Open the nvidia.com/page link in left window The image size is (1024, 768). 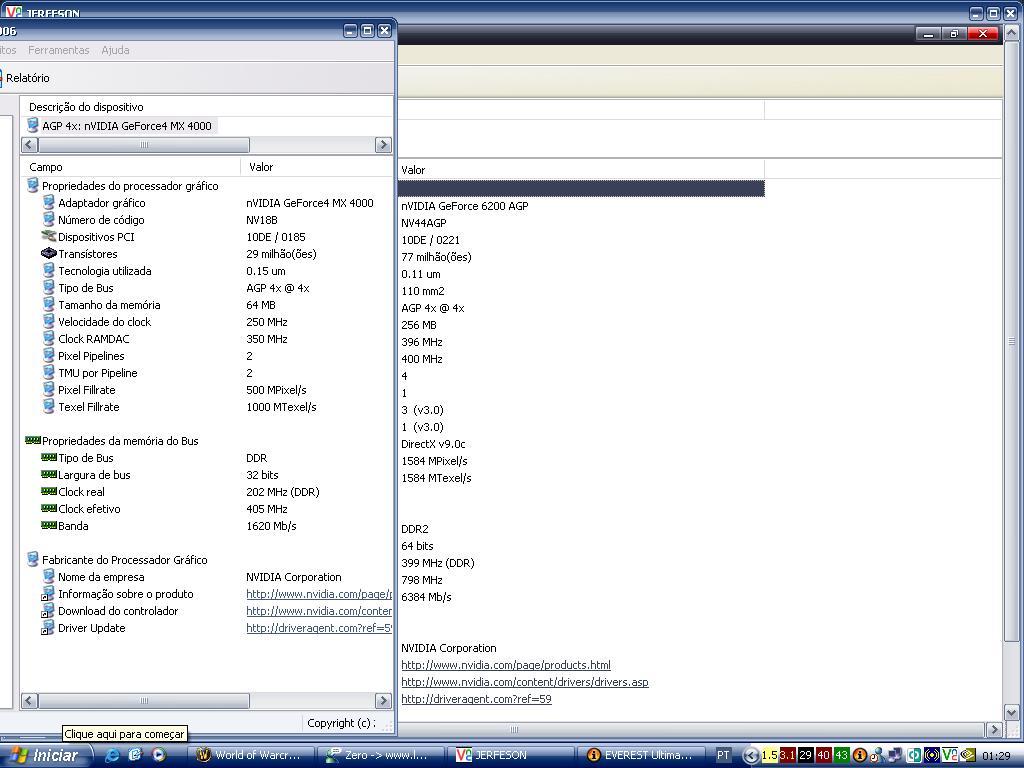point(319,594)
